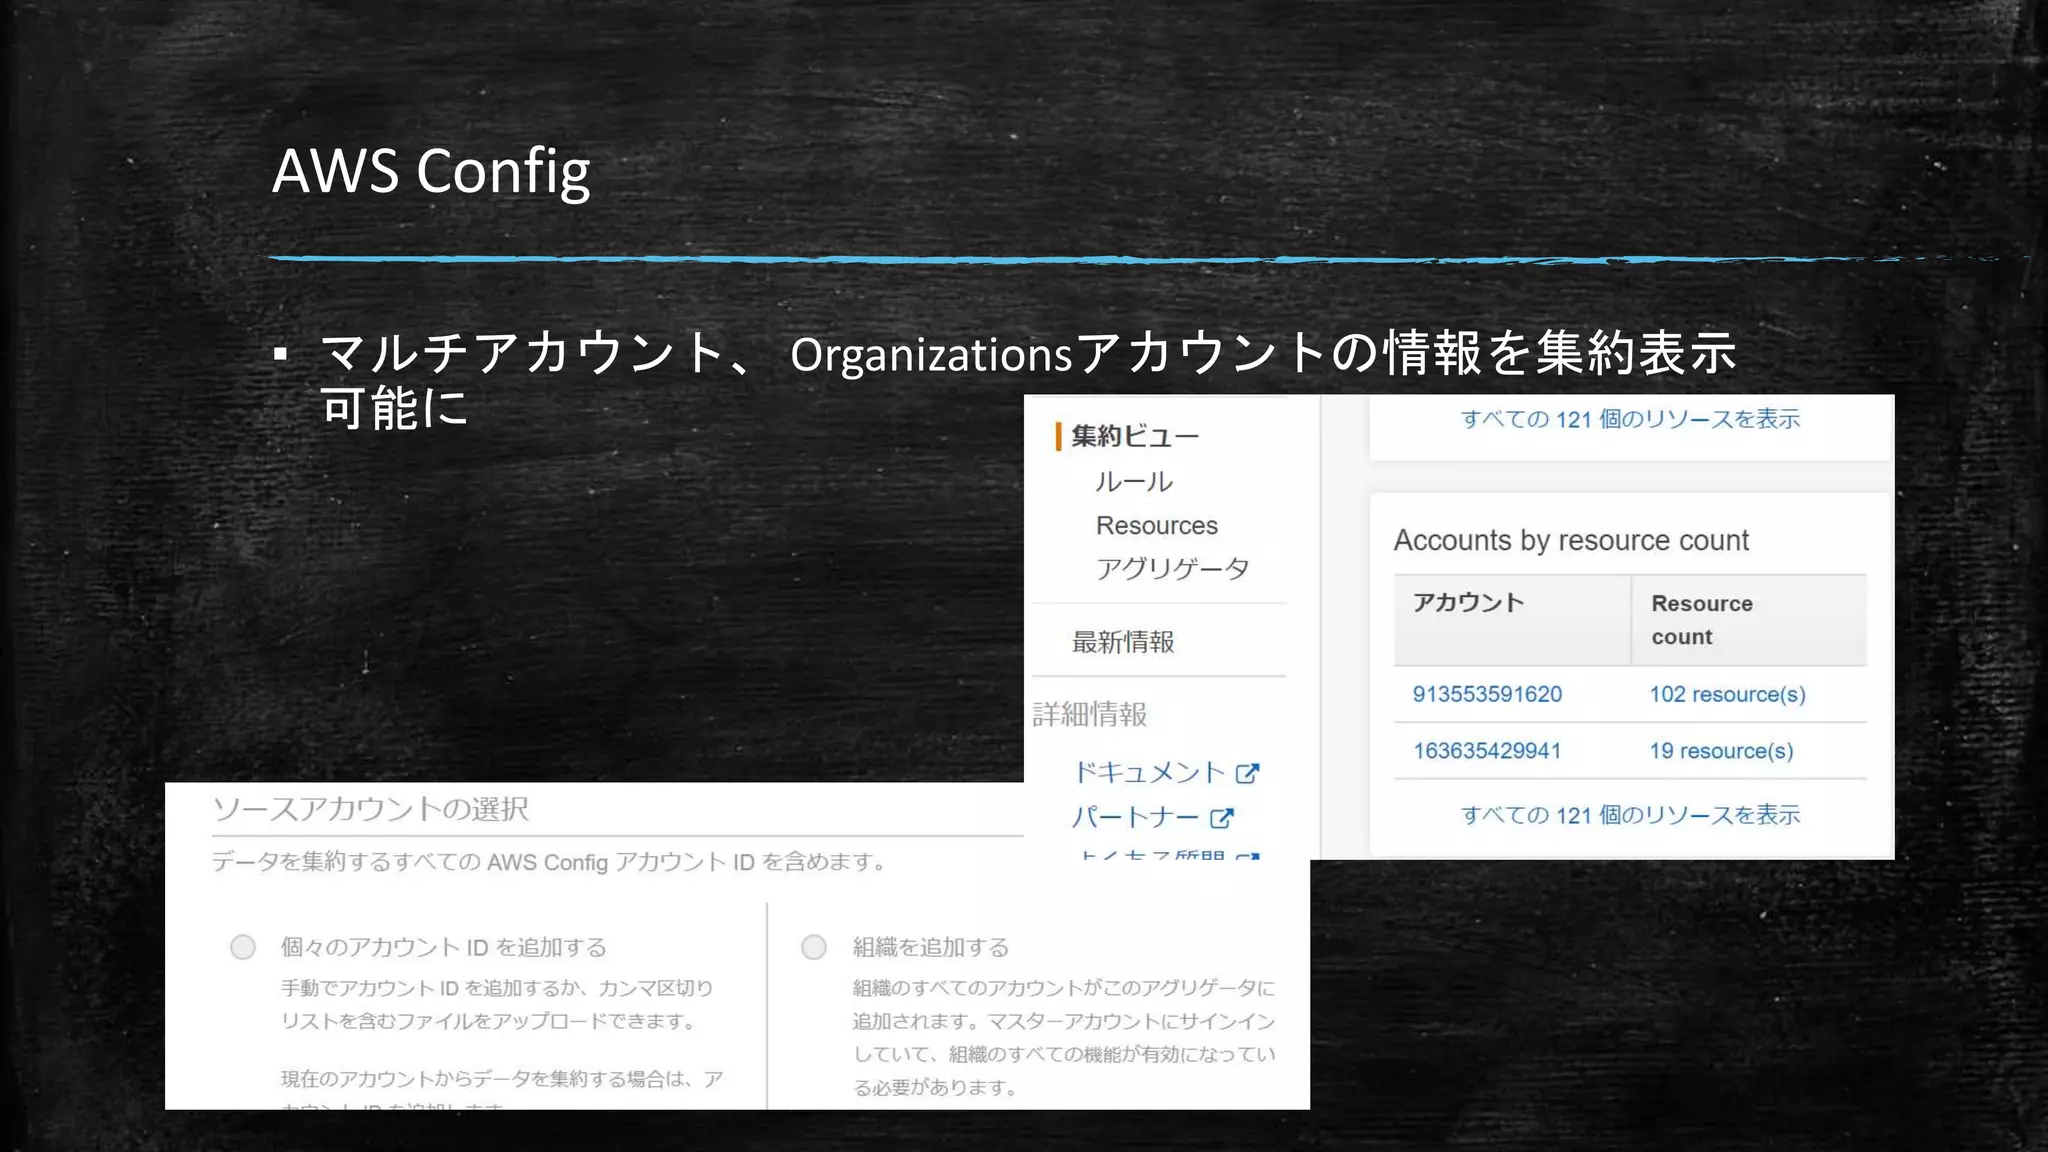Click the 19 resource(s) link
Viewport: 2048px width, 1152px height.
pos(1721,751)
